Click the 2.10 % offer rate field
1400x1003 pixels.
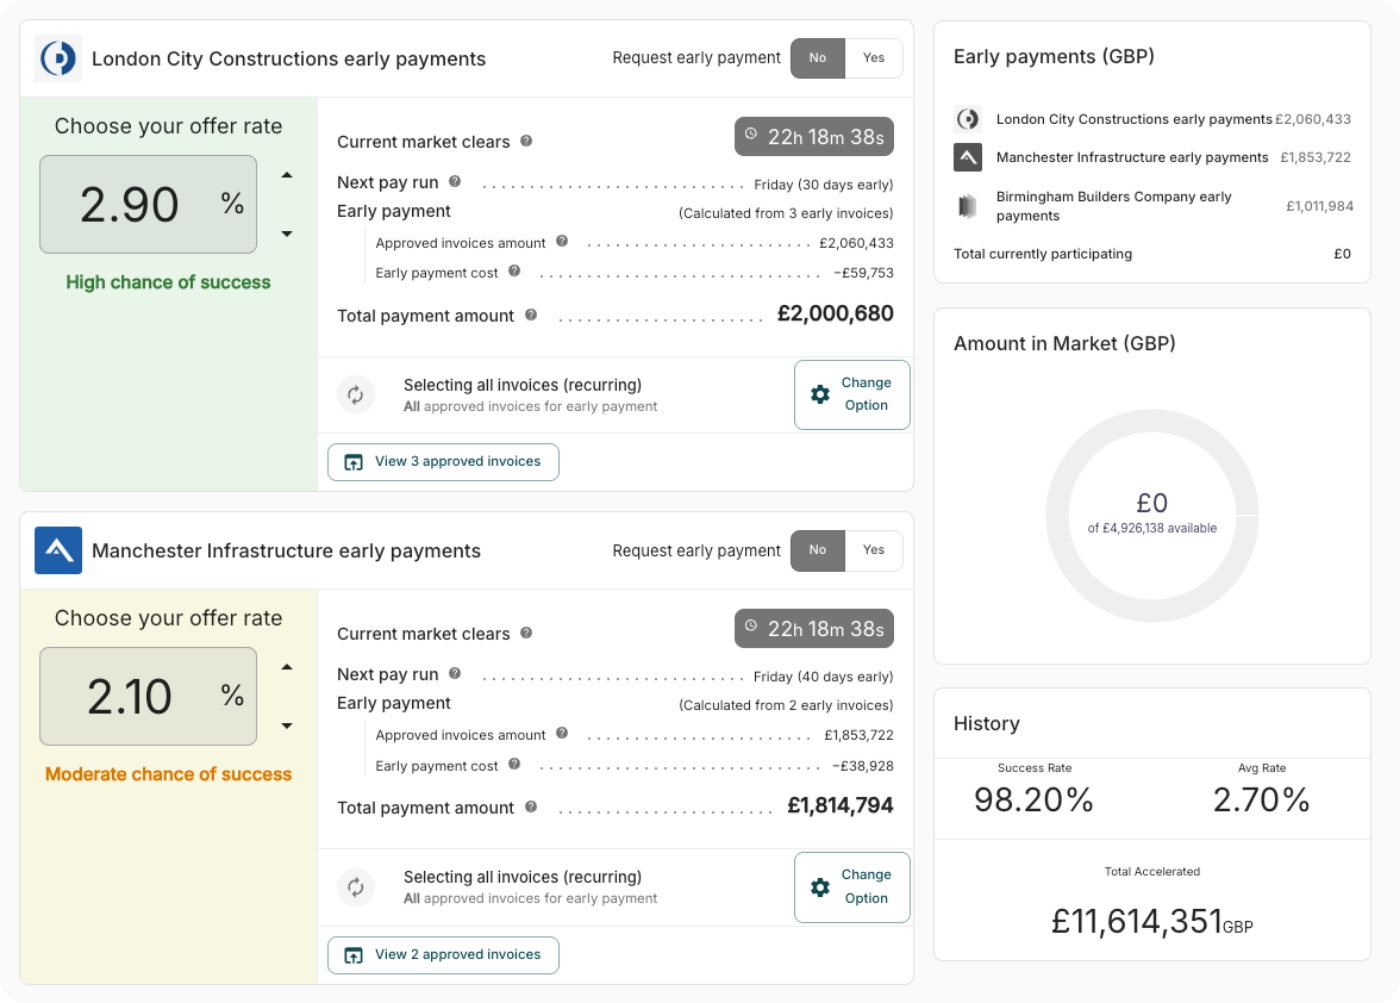point(148,696)
